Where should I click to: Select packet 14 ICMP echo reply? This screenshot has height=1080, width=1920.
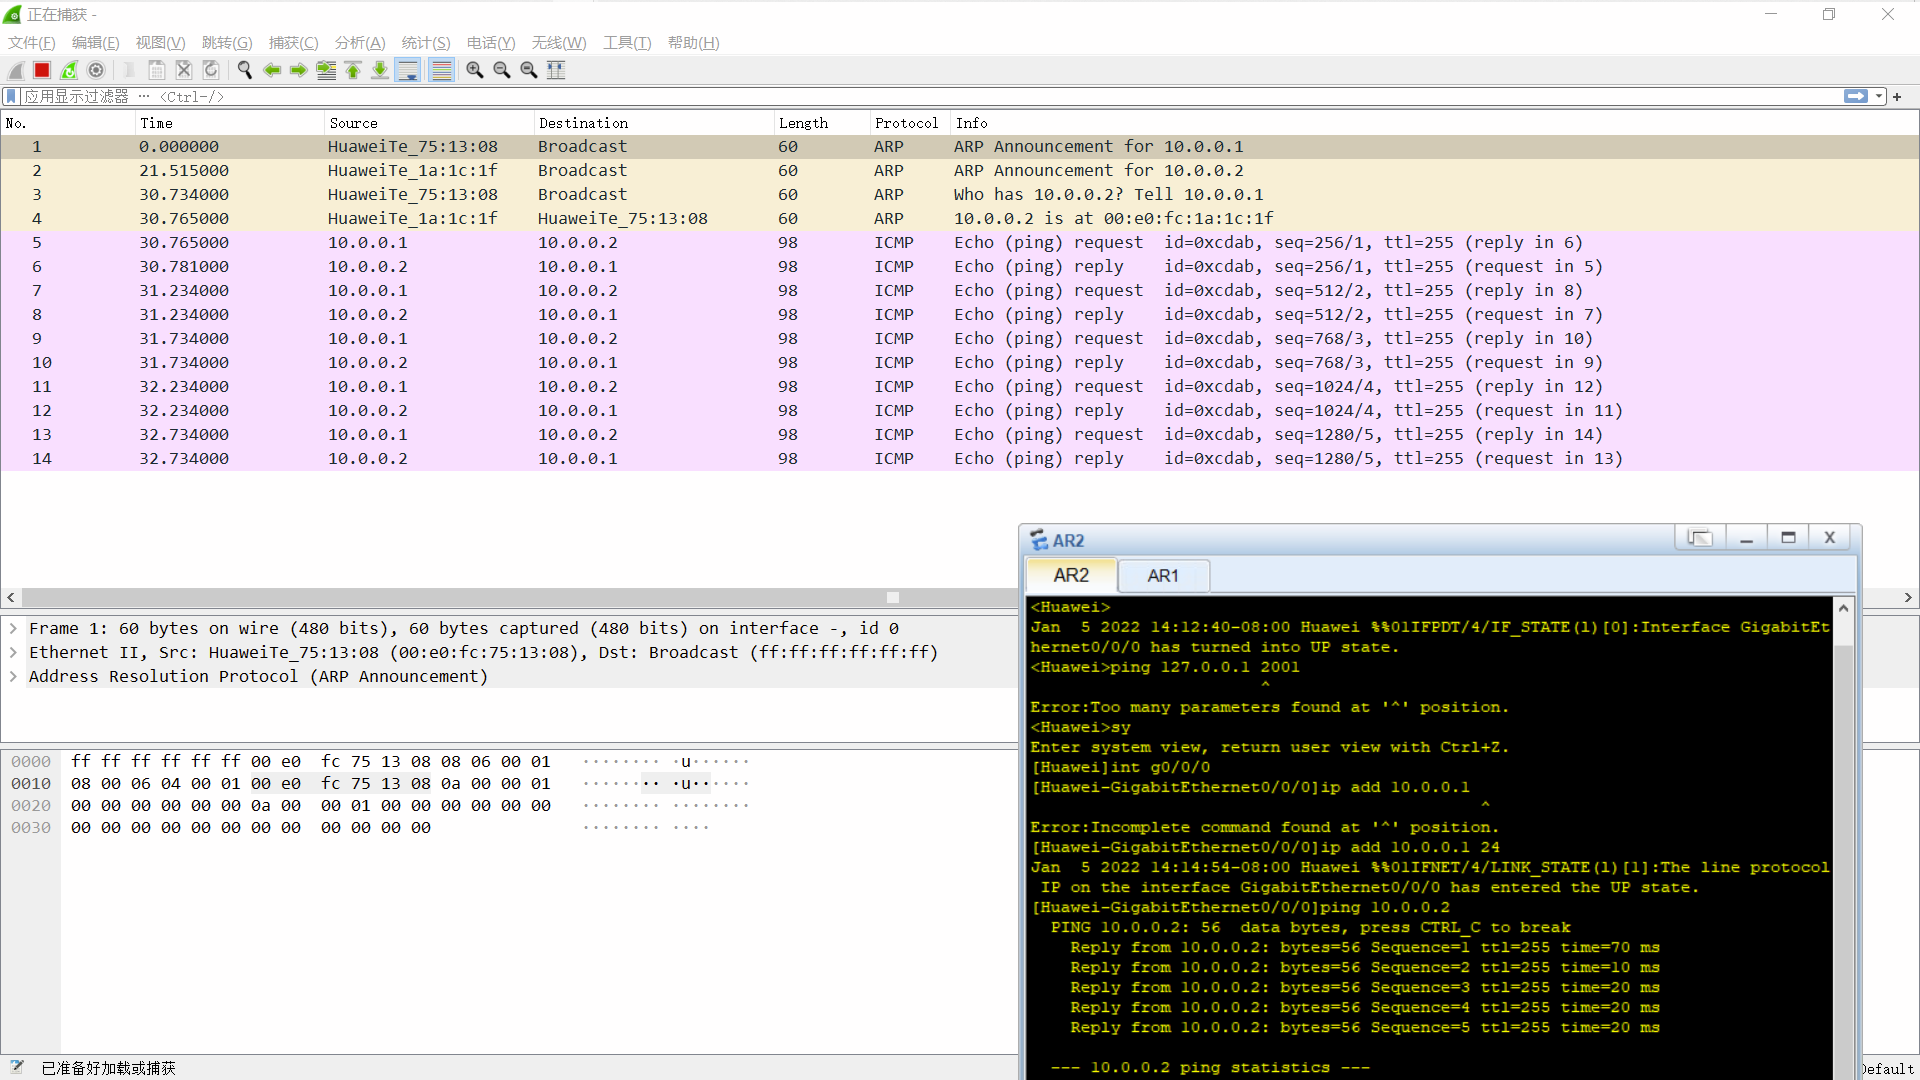click(960, 459)
